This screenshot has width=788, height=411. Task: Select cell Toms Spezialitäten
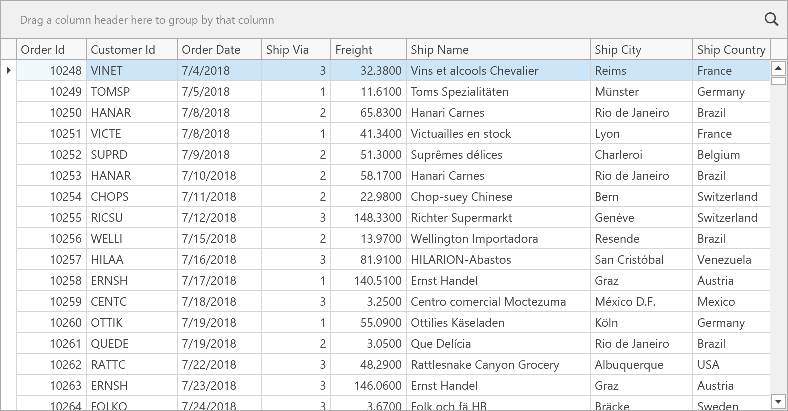click(x=499, y=91)
